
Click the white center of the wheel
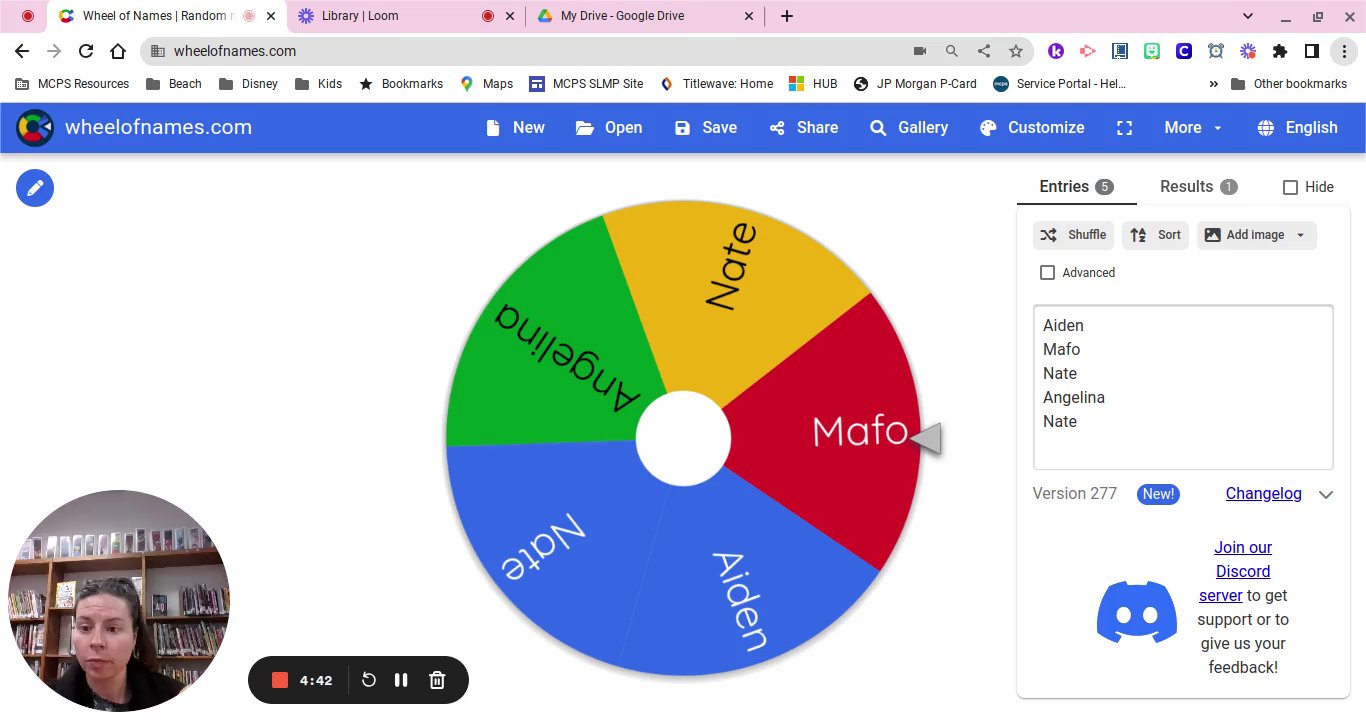click(x=683, y=439)
